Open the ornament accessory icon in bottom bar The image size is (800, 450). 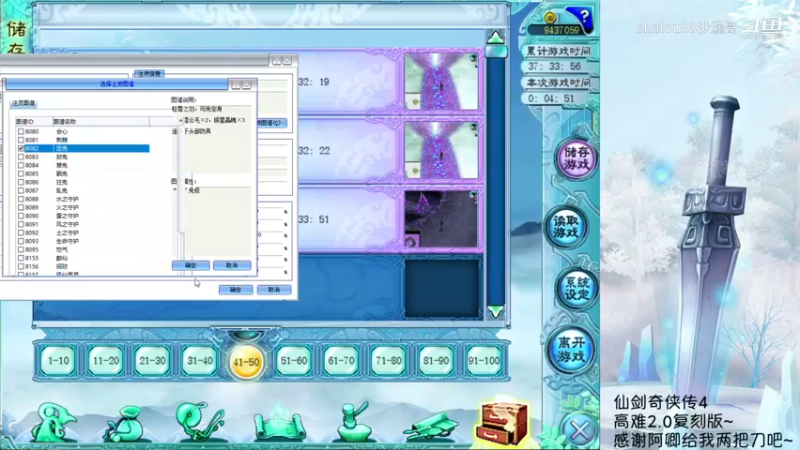pyautogui.click(x=200, y=421)
